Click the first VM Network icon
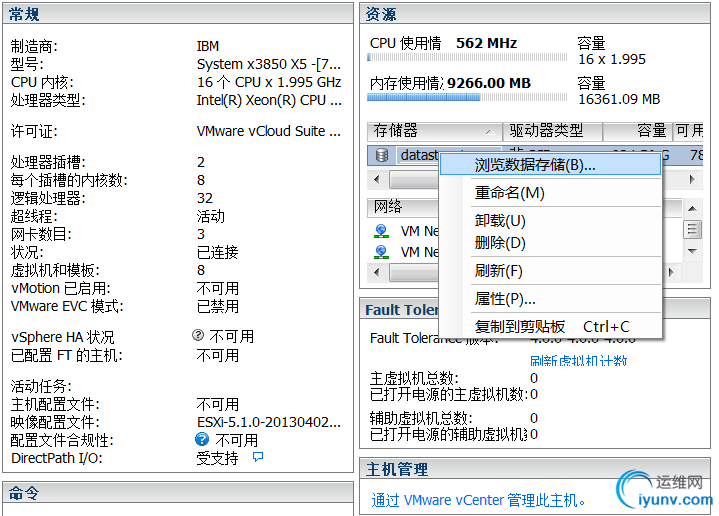Viewport: 719px width, 516px height. [381, 231]
